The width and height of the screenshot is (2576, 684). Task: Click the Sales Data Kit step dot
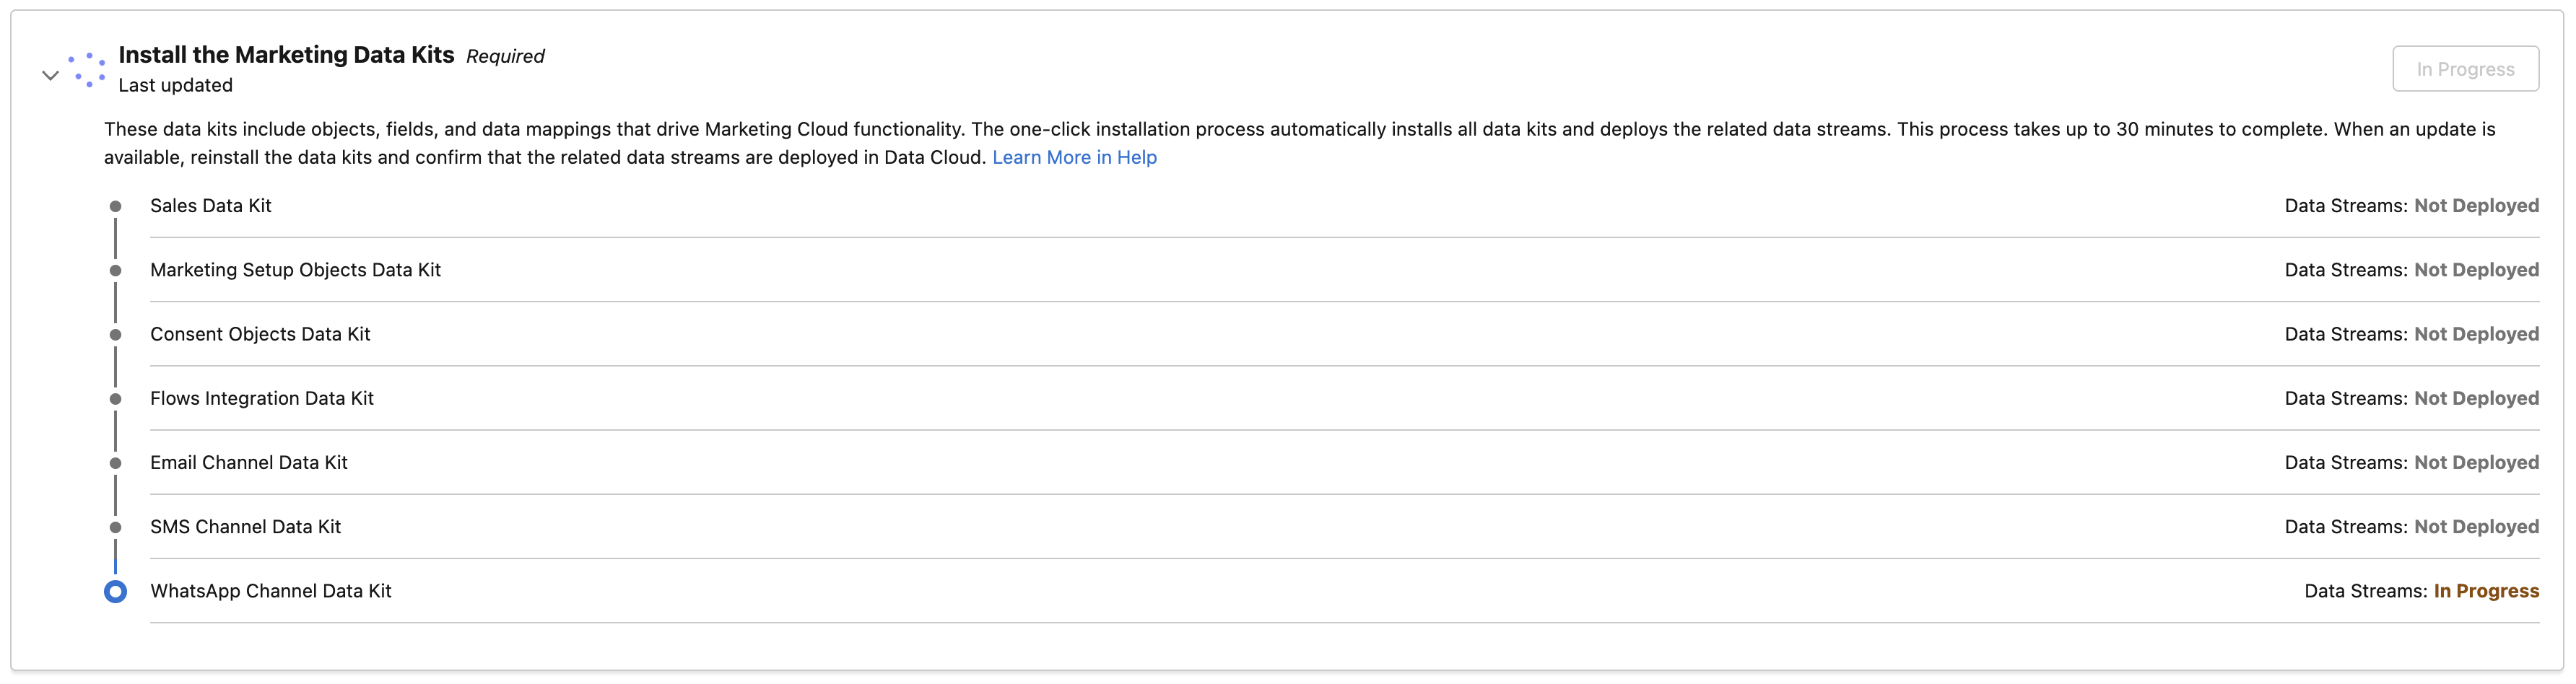(116, 207)
